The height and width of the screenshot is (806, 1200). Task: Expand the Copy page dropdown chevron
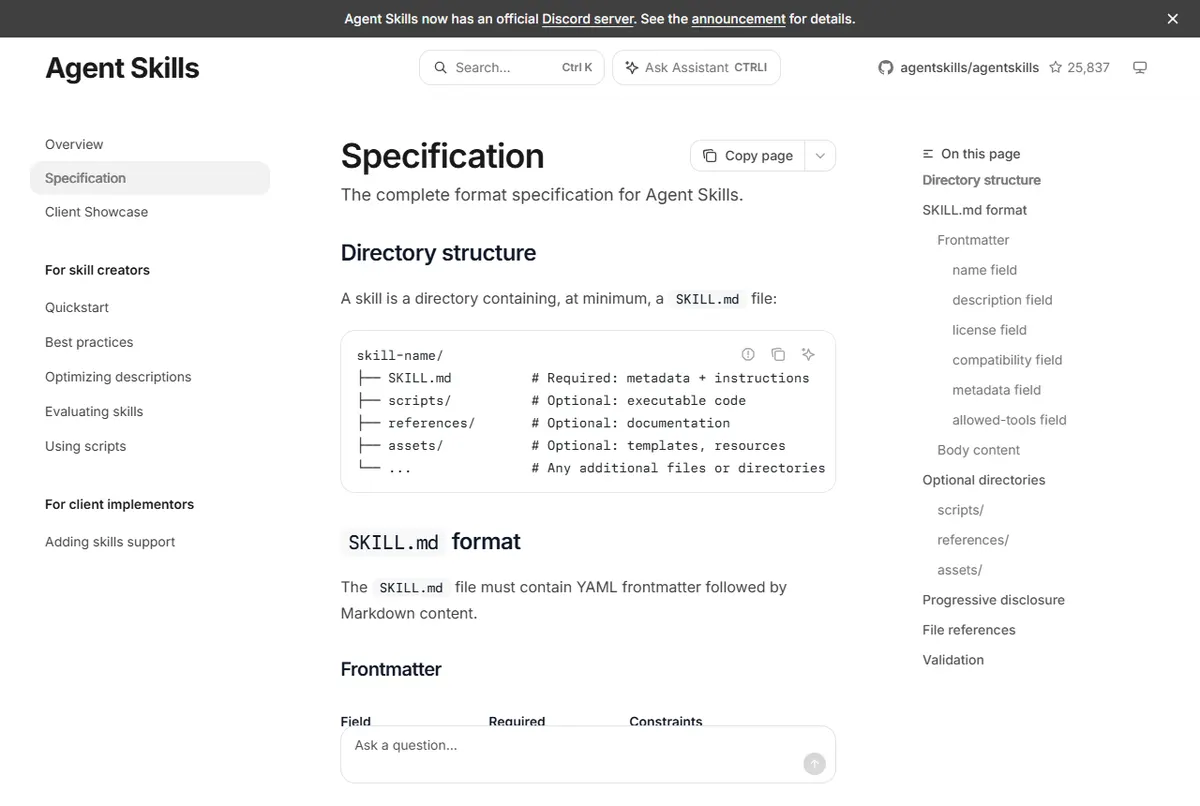pyautogui.click(x=820, y=156)
